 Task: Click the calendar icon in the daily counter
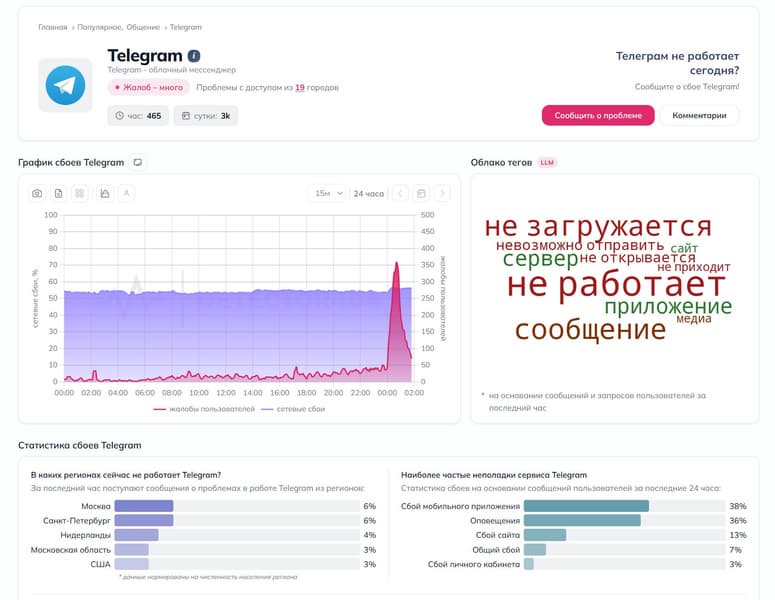point(186,116)
